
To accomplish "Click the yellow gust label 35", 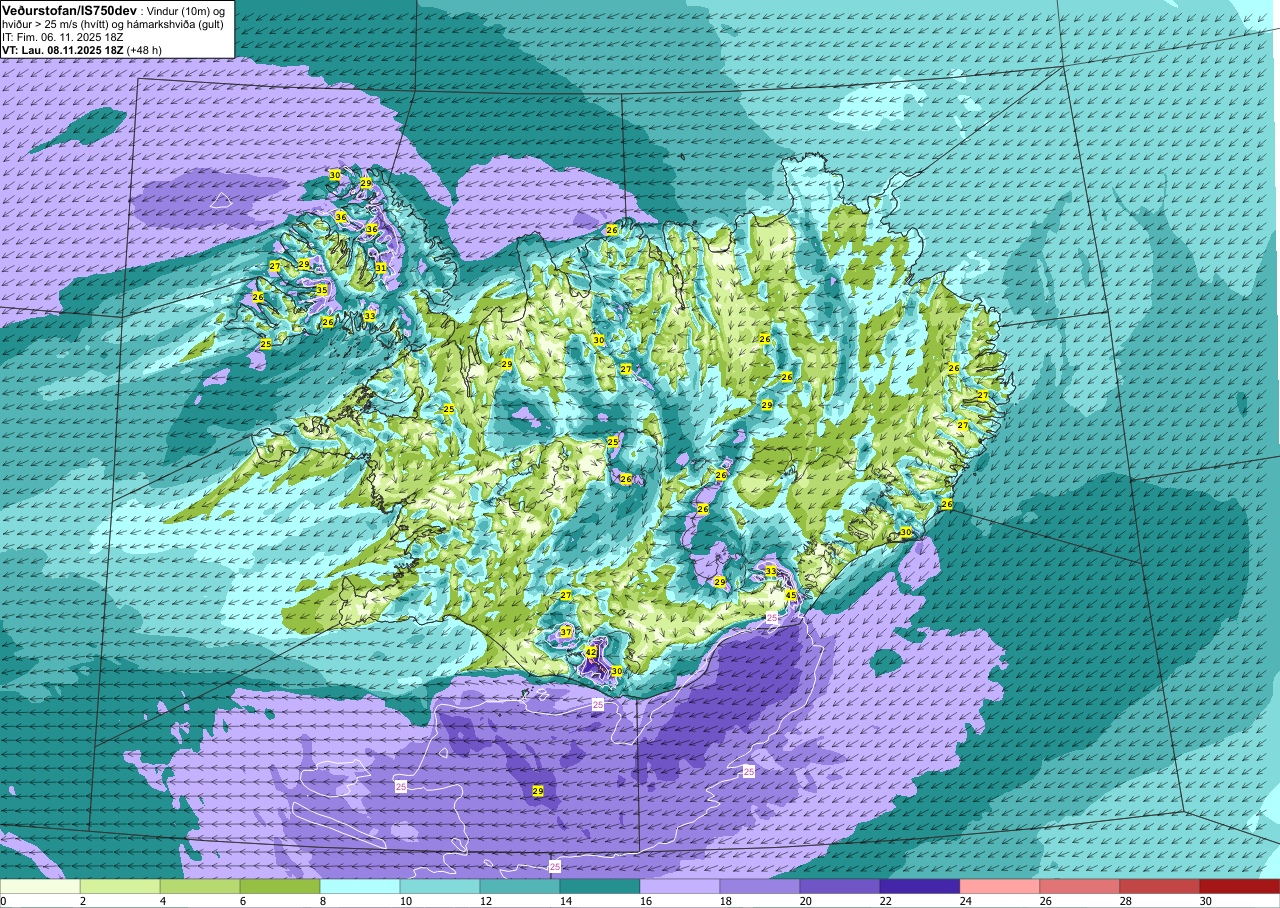I will pyautogui.click(x=321, y=290).
